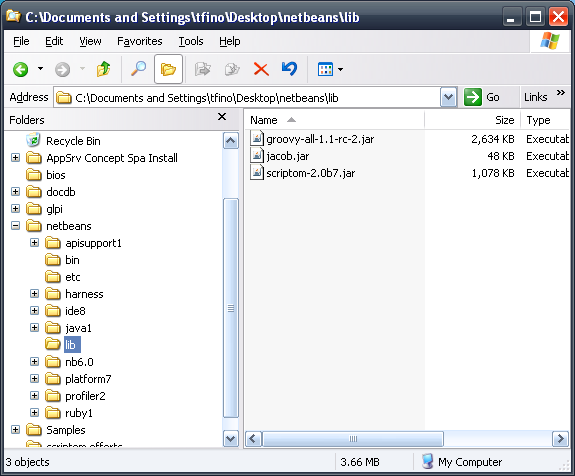575x476 pixels.
Task: Select the bin folder in tree
Action: (72, 260)
